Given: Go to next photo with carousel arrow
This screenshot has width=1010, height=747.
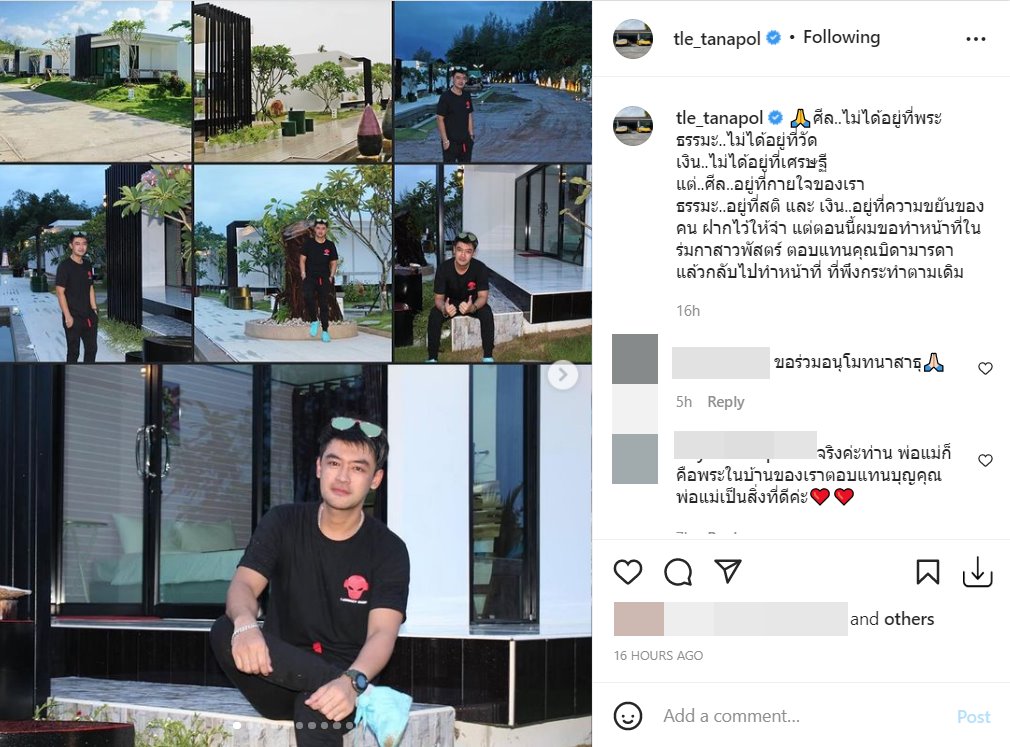Looking at the screenshot, I should click(x=562, y=375).
